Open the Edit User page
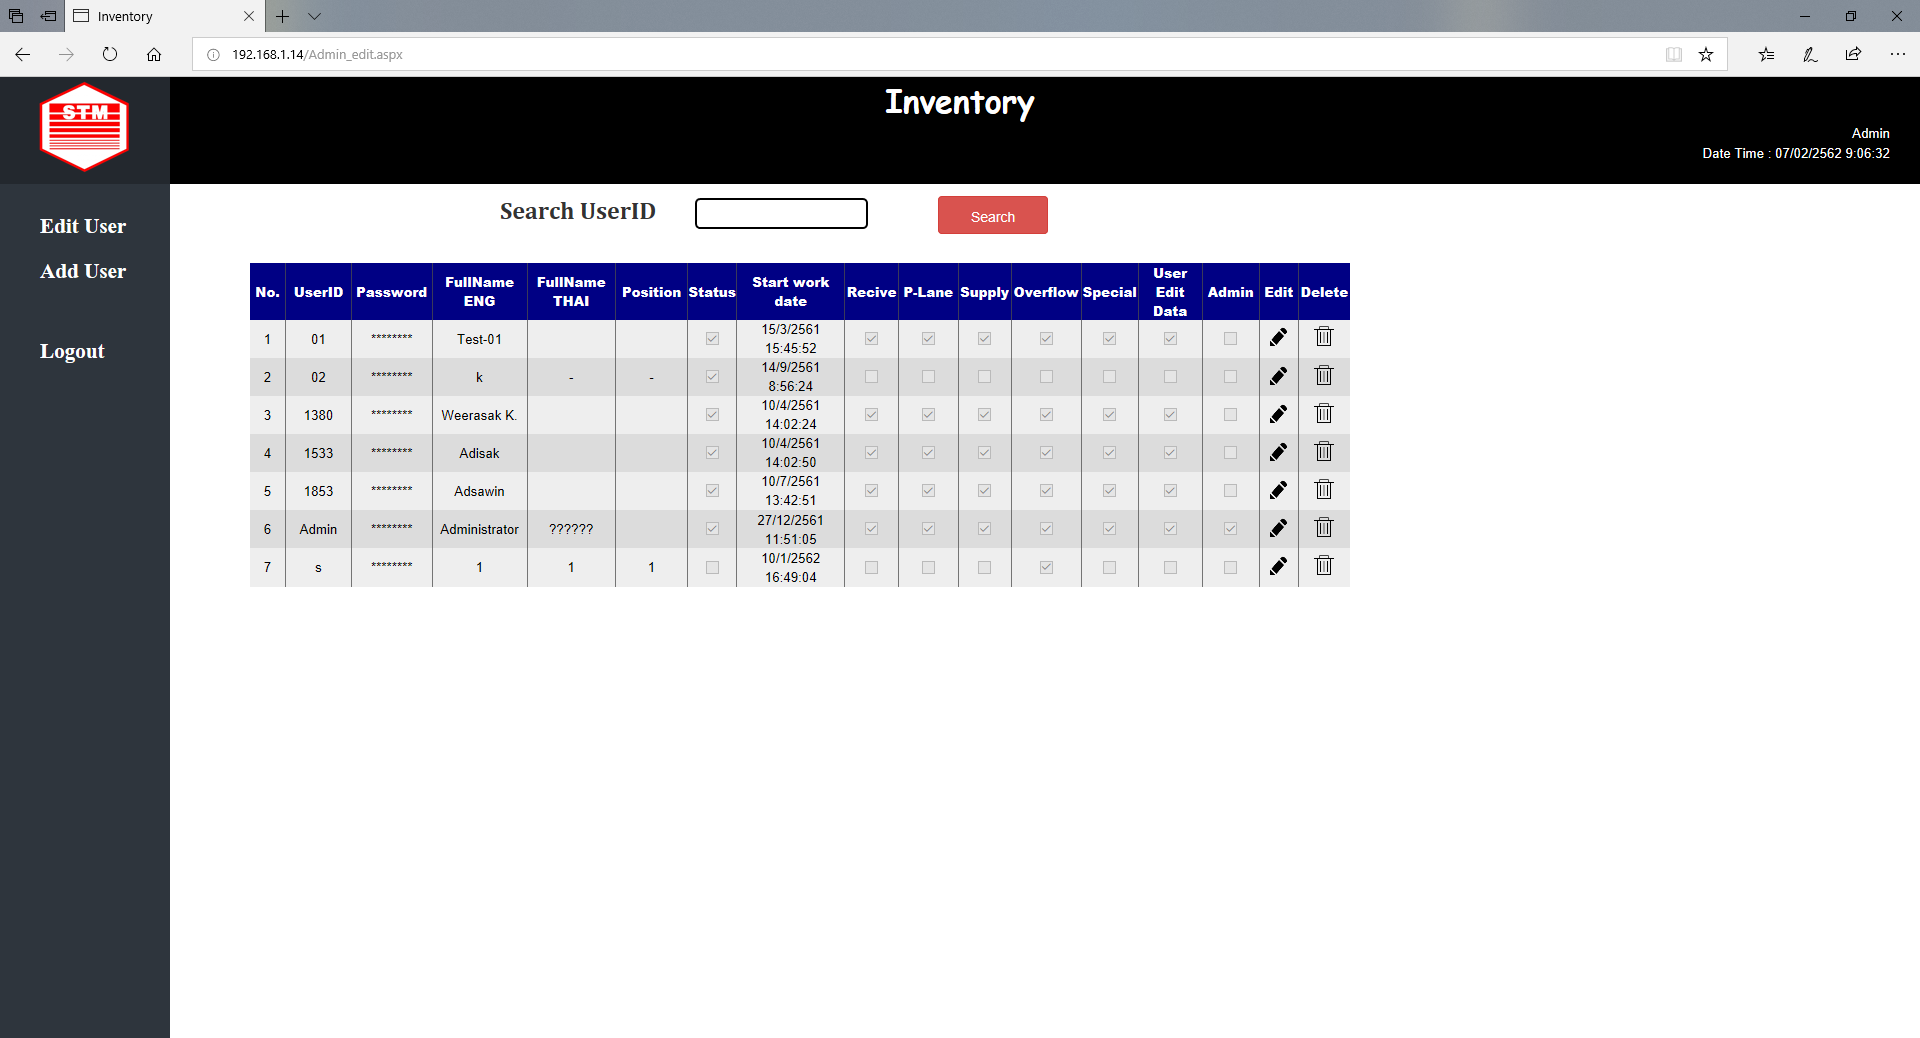The height and width of the screenshot is (1038, 1920). coord(83,226)
